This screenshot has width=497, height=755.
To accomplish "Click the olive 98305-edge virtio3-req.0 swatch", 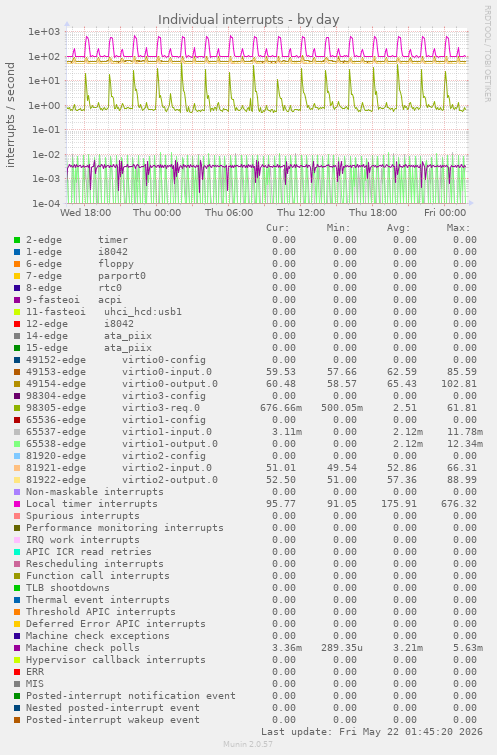I will [17, 408].
